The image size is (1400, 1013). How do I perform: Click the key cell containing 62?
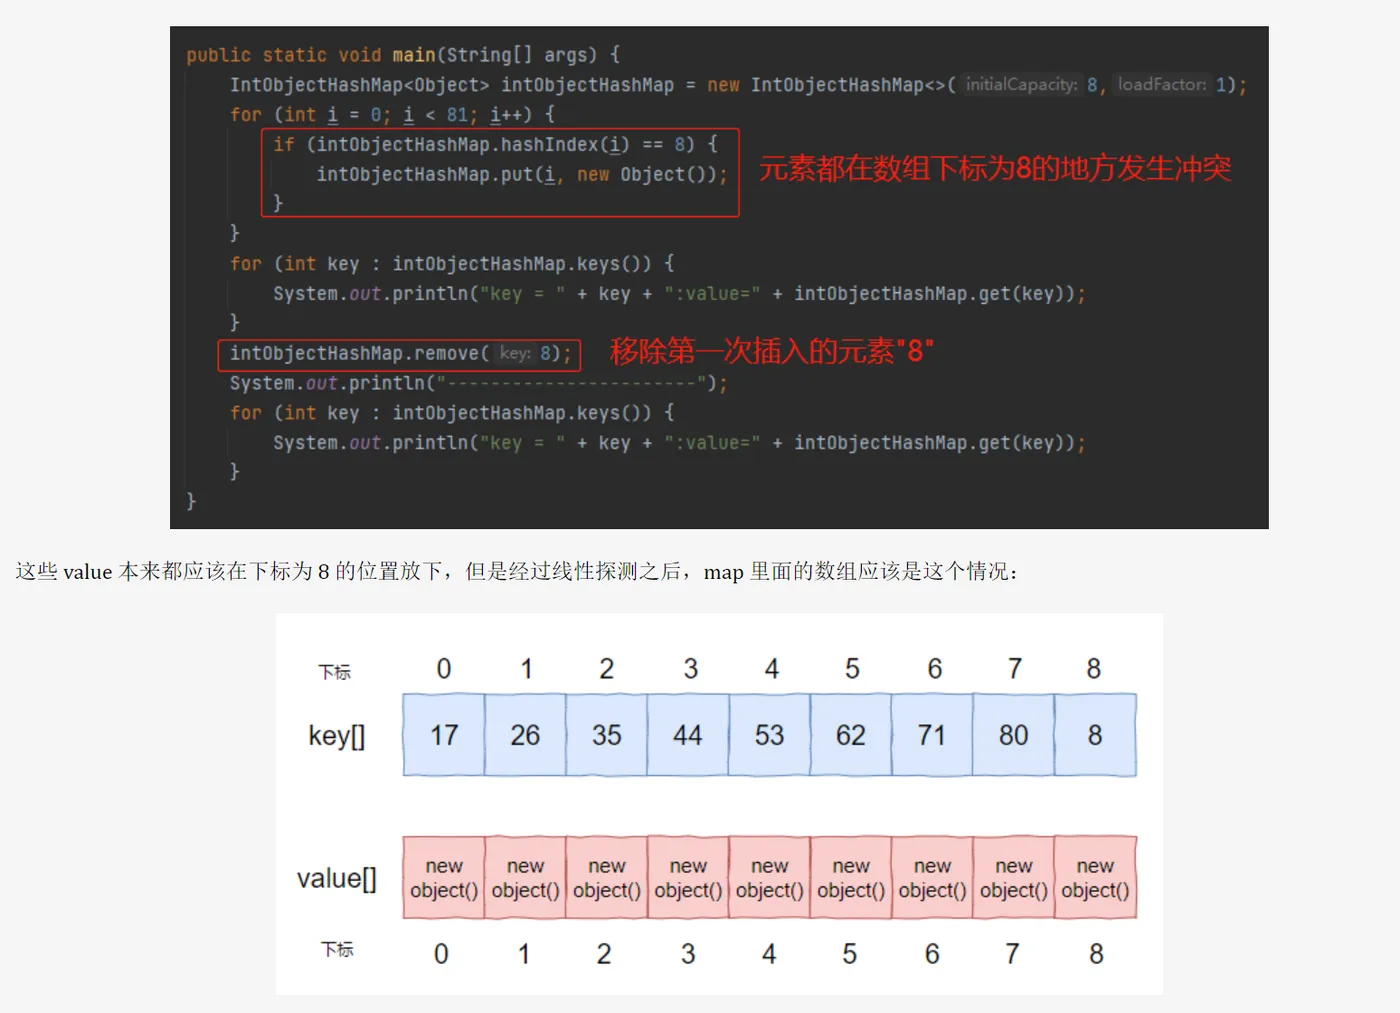coord(851,735)
